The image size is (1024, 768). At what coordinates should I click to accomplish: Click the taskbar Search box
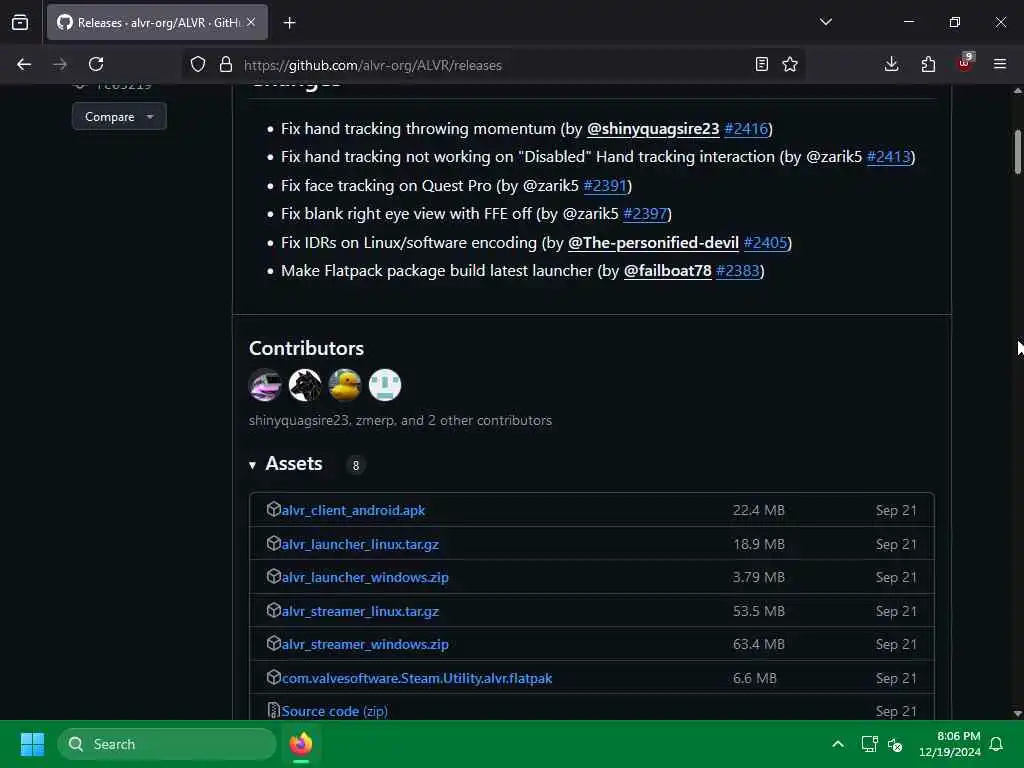[167, 744]
